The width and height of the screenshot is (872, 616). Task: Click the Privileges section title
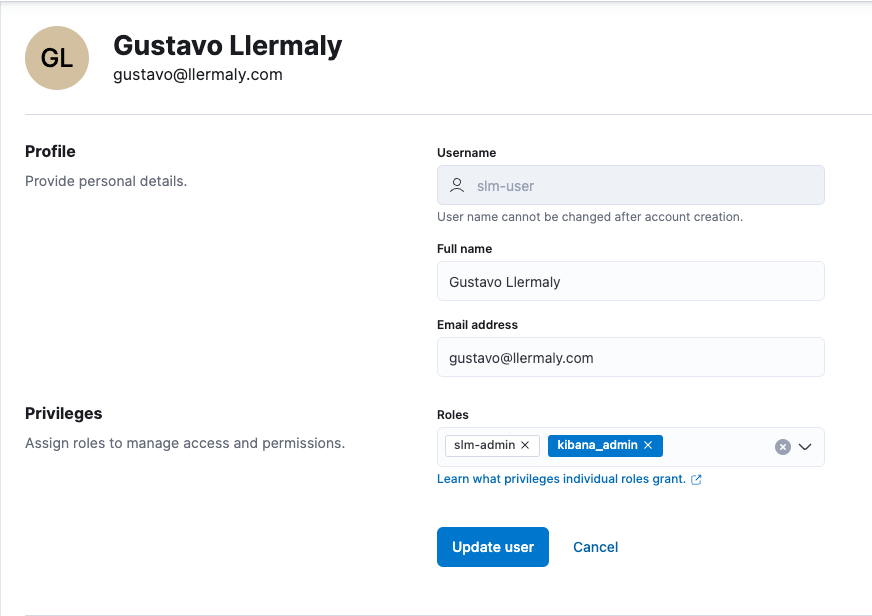[x=63, y=413]
